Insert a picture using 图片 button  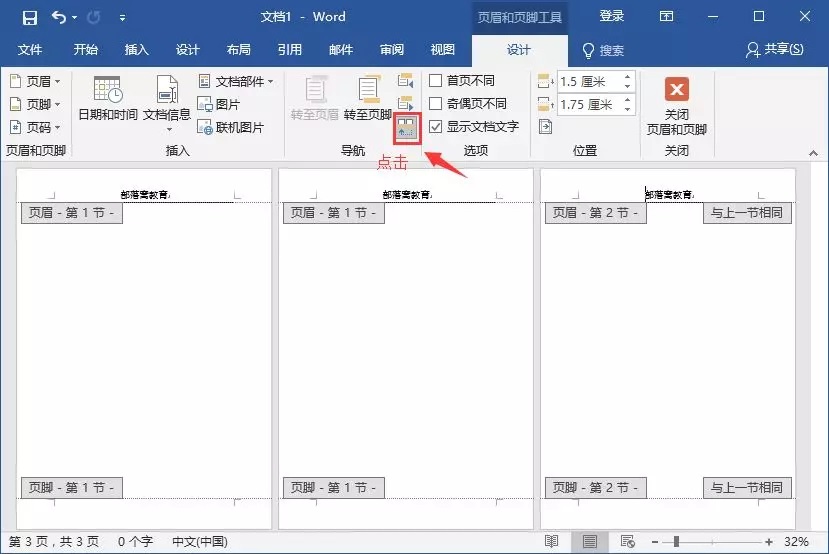(219, 104)
